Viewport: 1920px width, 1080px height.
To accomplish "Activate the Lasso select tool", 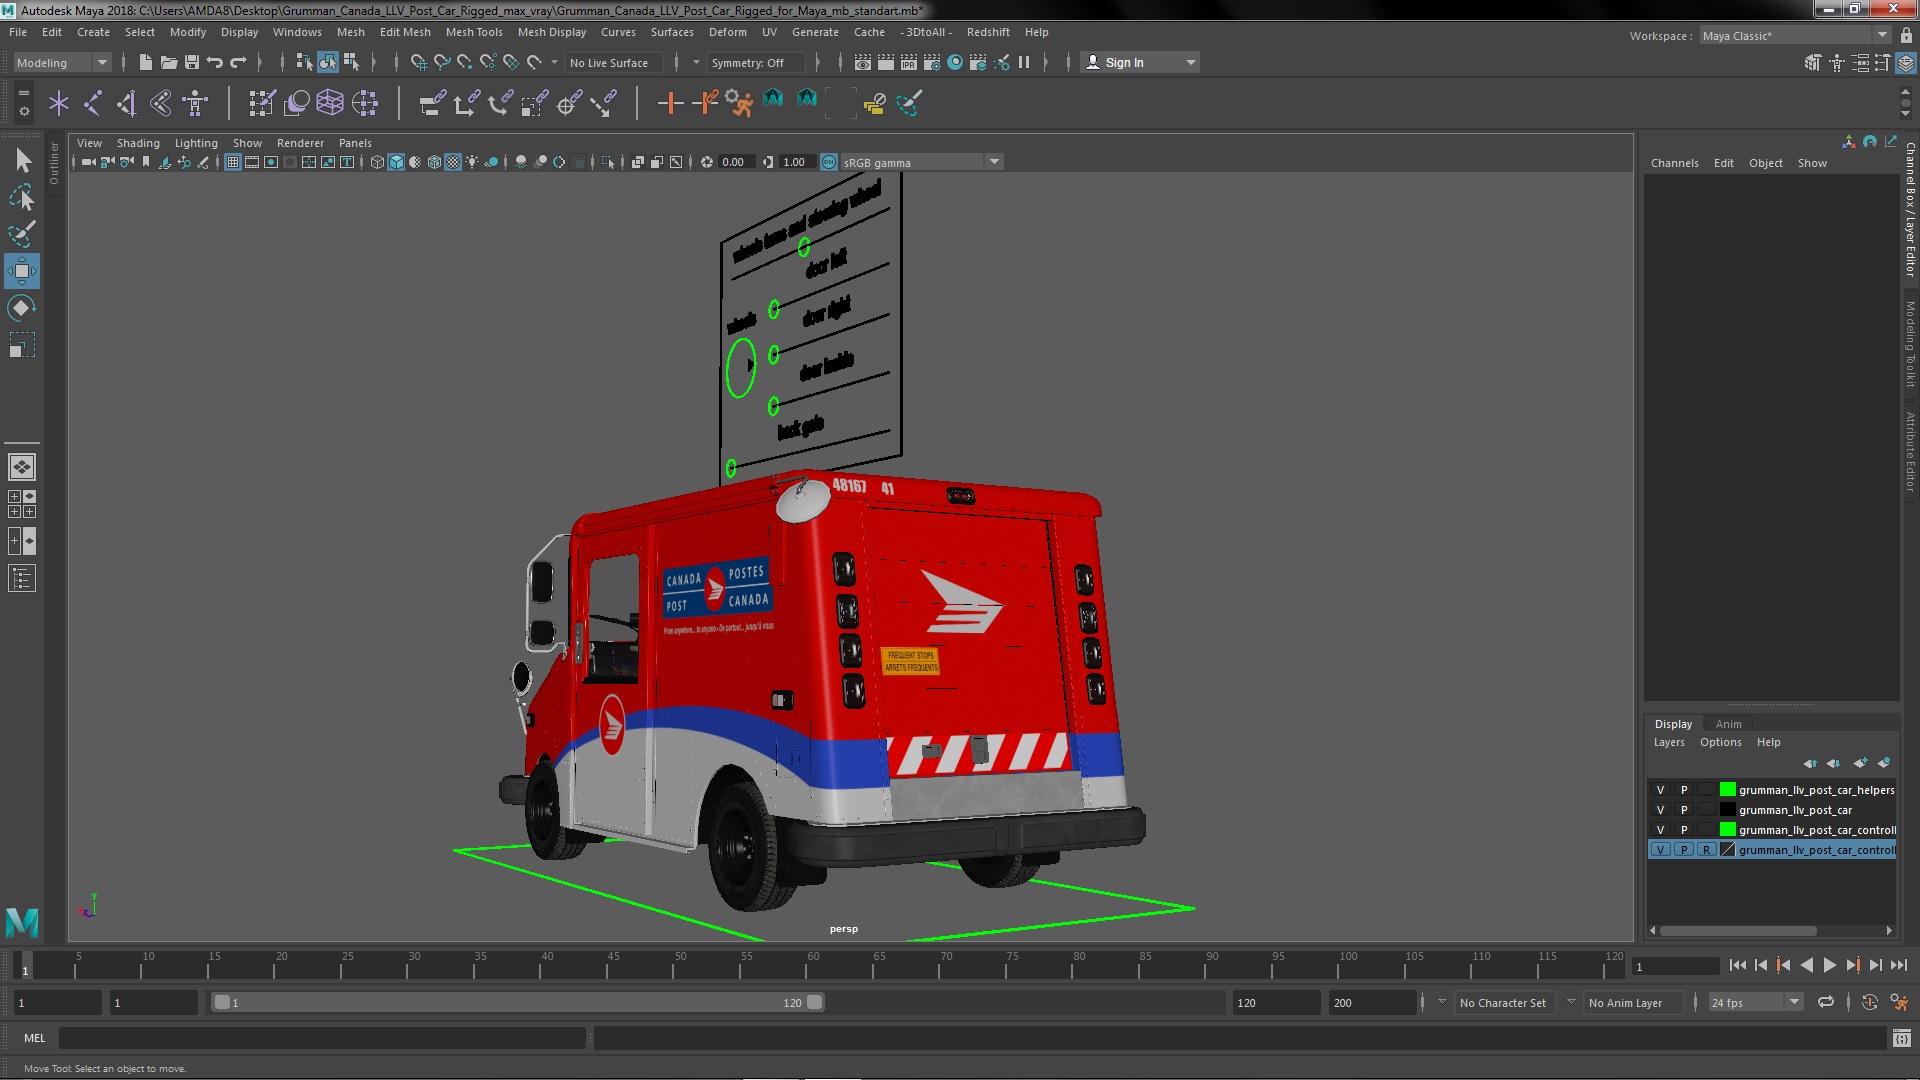I will click(22, 197).
